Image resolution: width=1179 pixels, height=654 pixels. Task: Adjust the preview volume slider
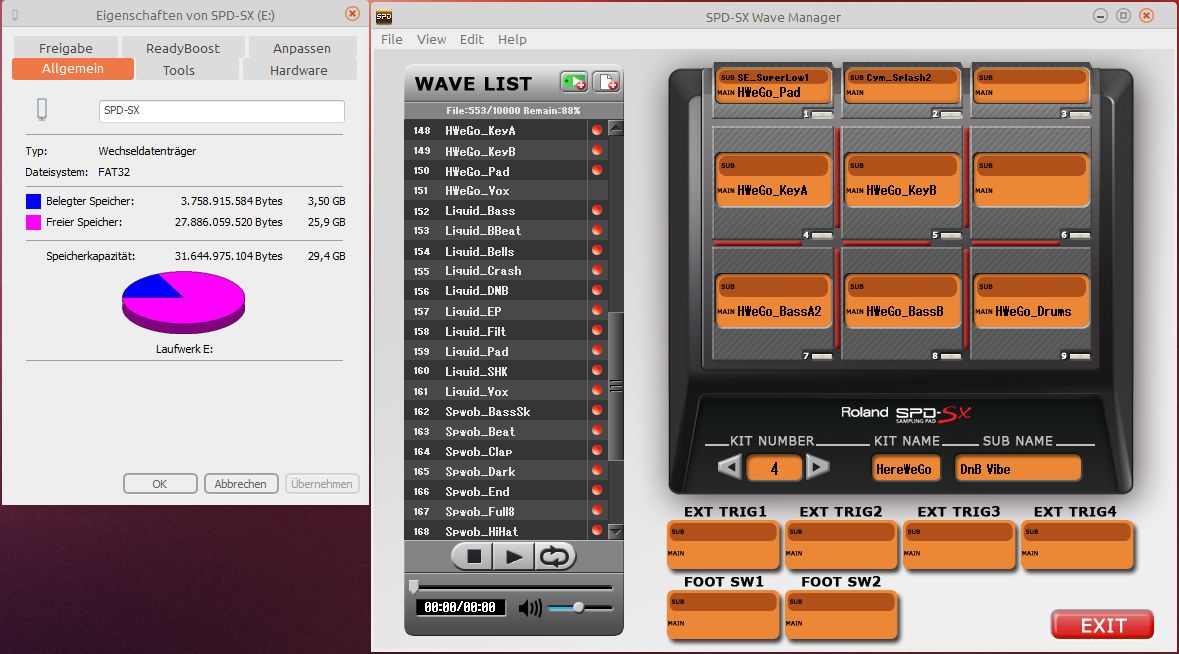580,607
